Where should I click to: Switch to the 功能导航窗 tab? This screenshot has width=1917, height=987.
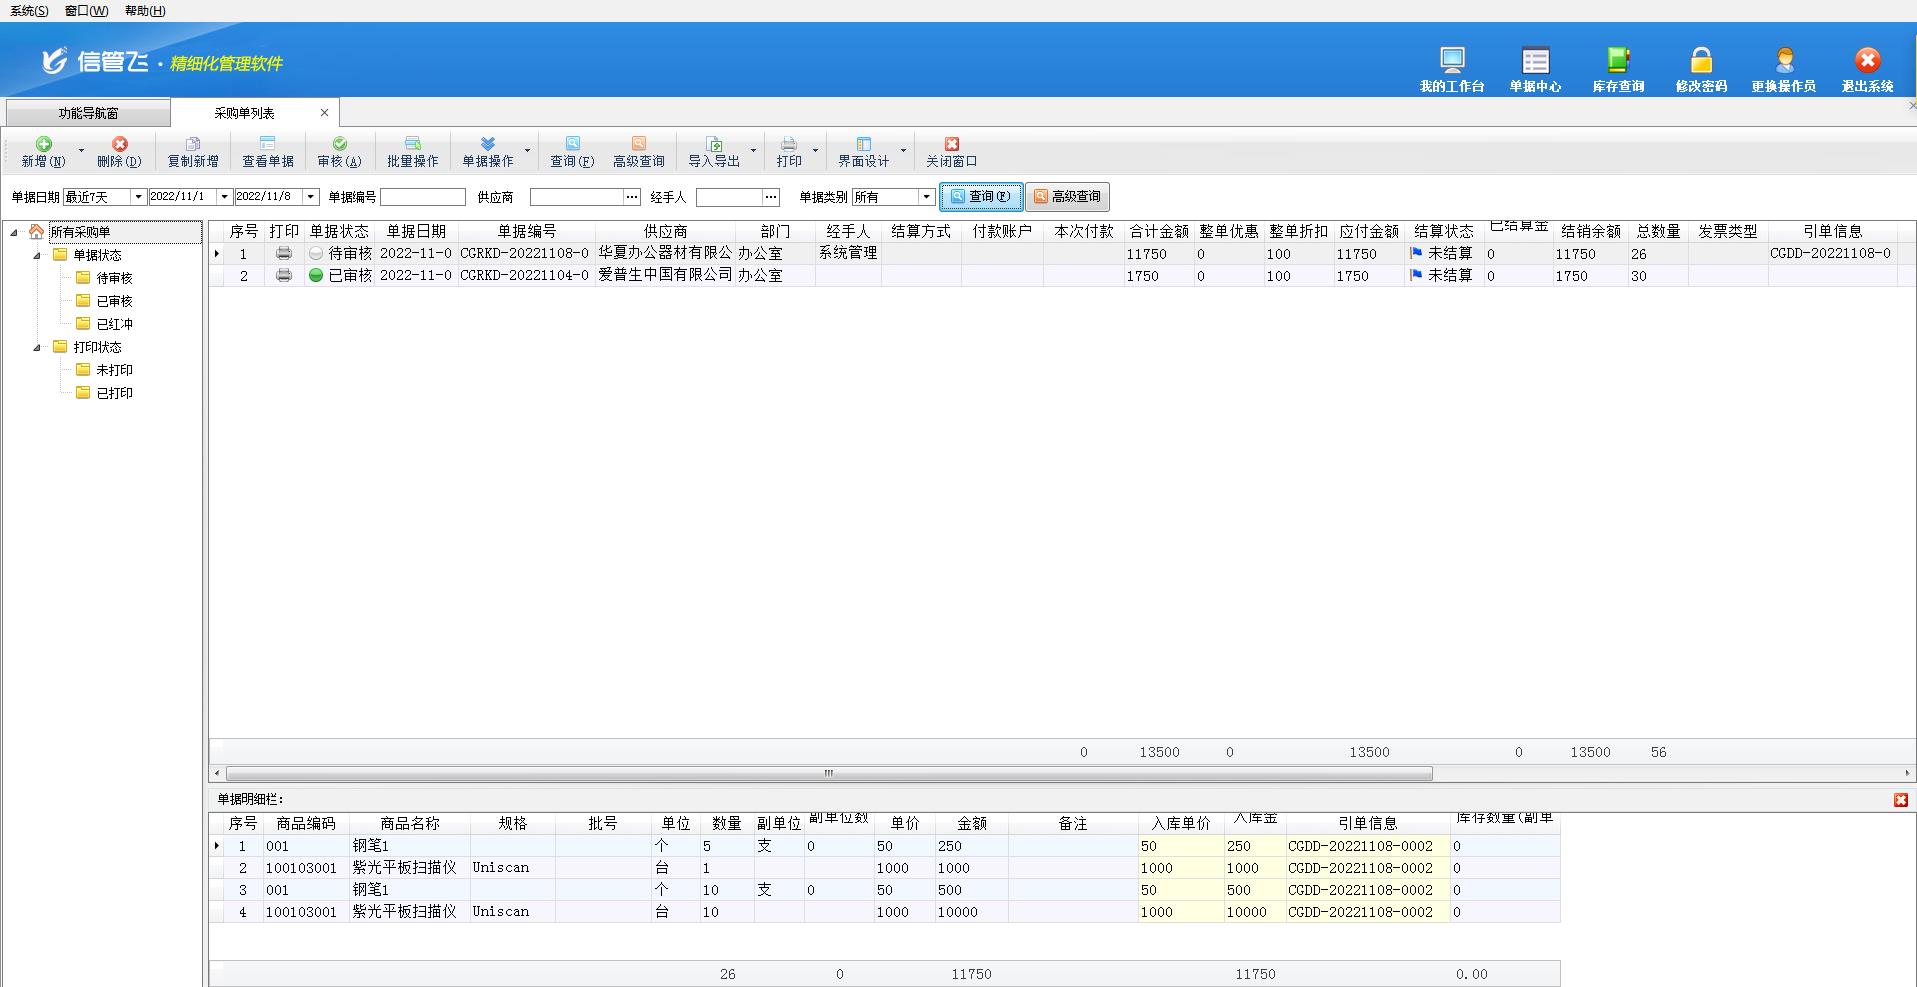(x=88, y=113)
